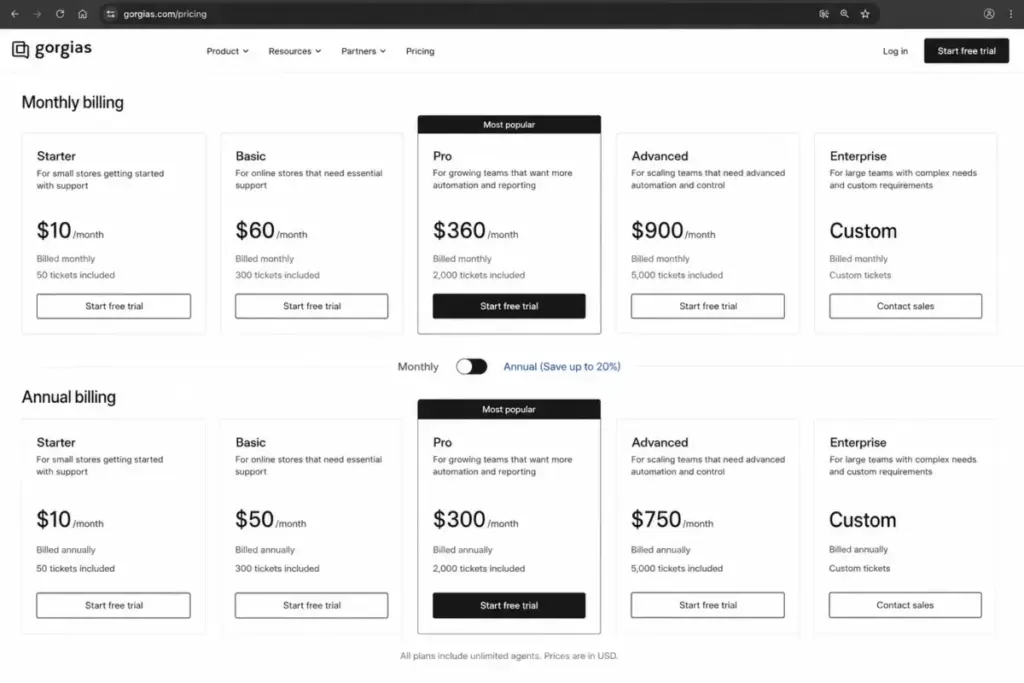
Task: Expand the Resources dropdown menu
Action: [295, 51]
